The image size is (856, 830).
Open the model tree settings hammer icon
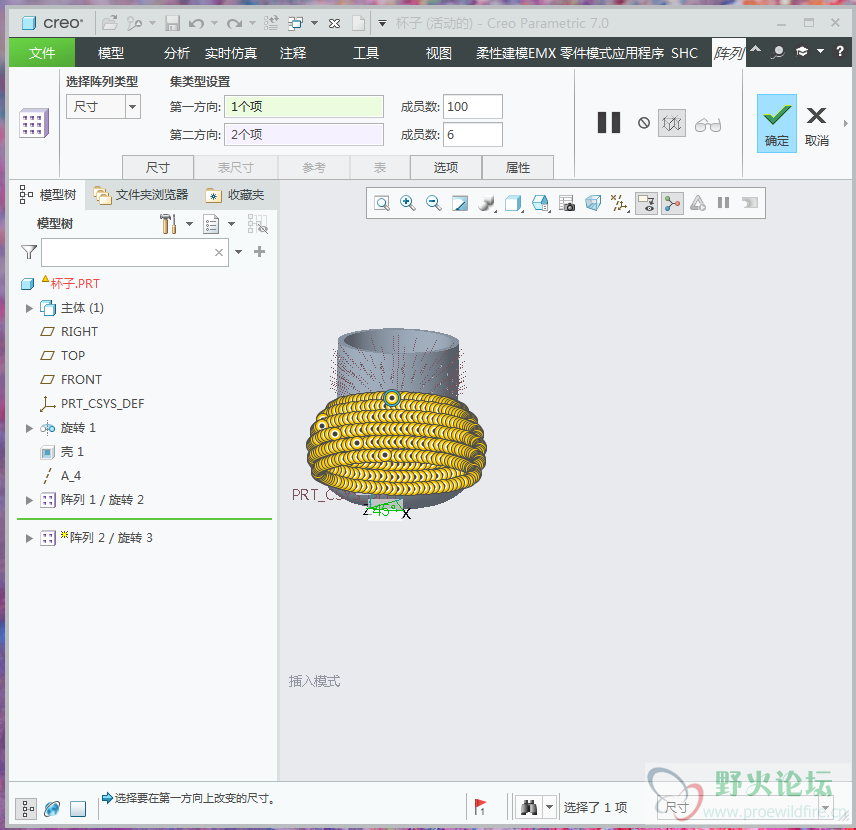click(x=168, y=224)
